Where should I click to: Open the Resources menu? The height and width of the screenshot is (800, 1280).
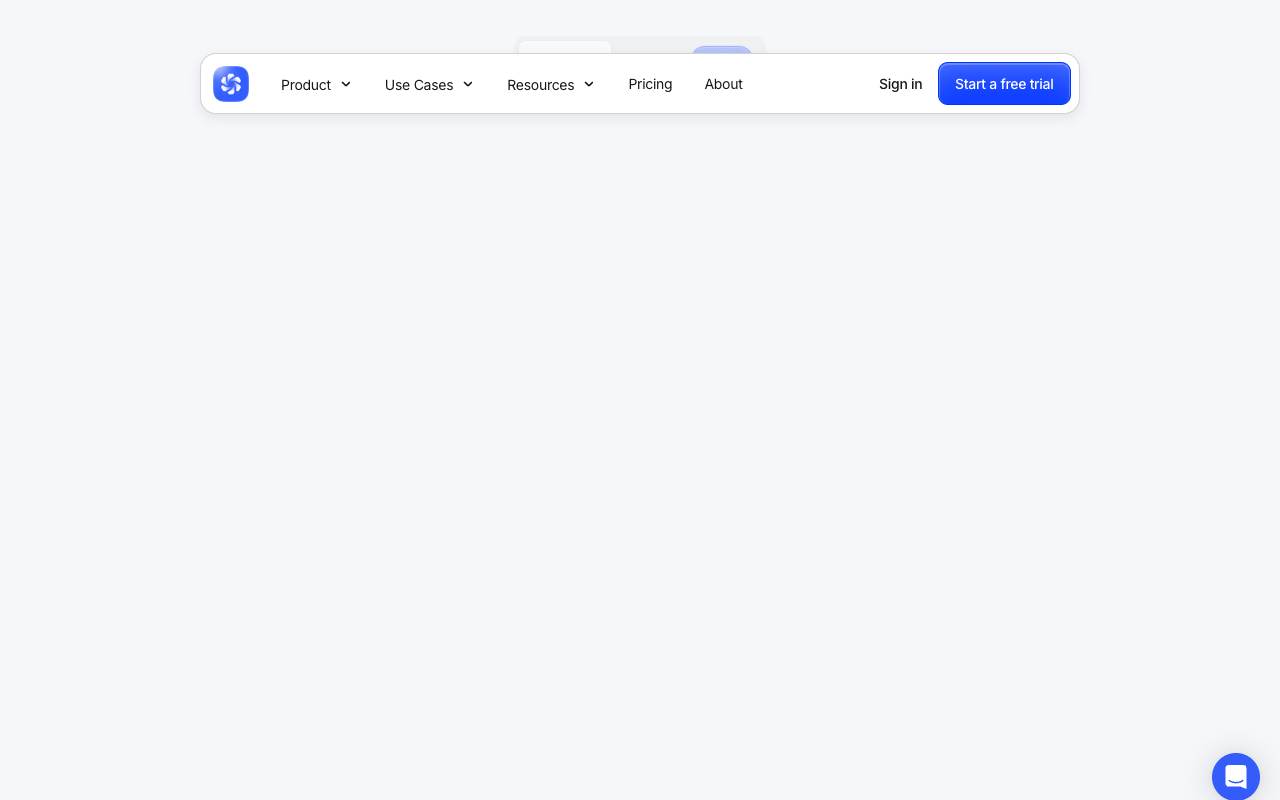pyautogui.click(x=551, y=84)
